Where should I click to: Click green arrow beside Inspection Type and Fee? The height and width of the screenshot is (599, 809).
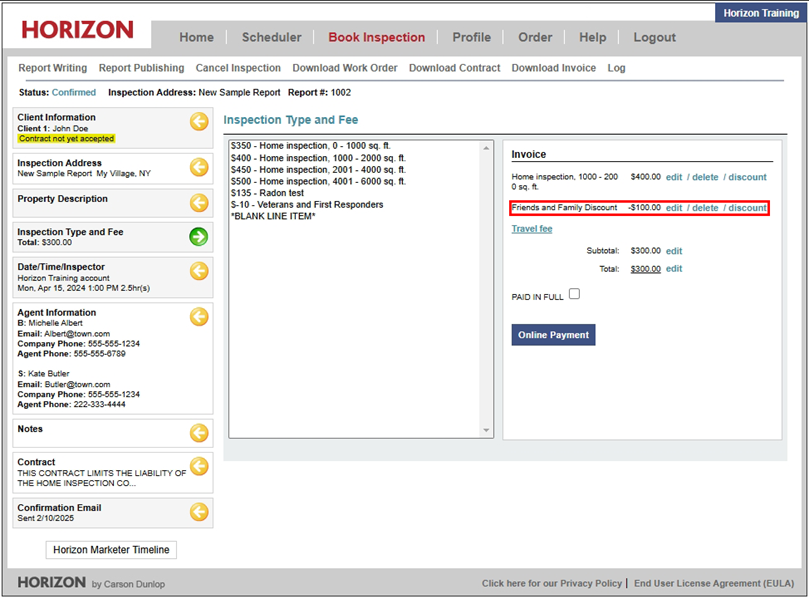point(199,237)
